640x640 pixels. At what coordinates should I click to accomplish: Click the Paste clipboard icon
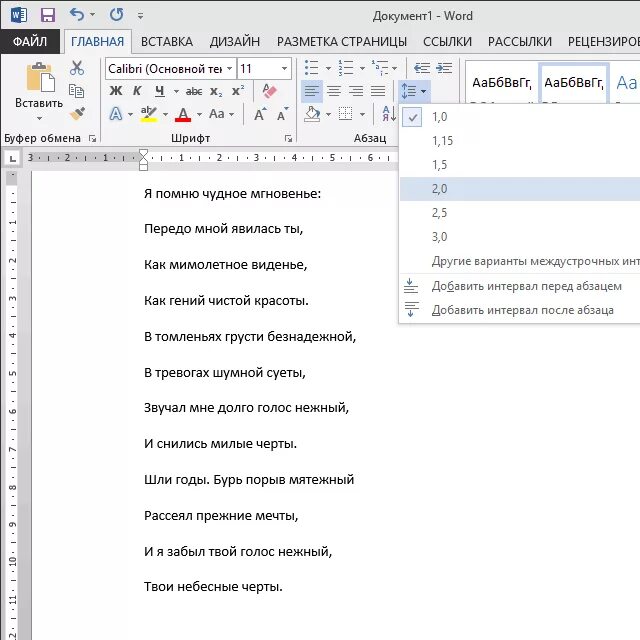point(39,77)
